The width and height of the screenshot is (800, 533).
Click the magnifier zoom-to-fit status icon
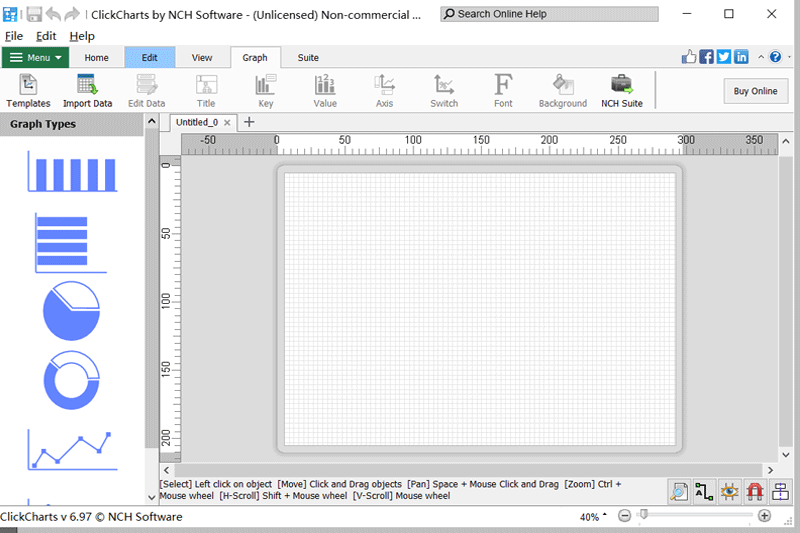coord(679,492)
